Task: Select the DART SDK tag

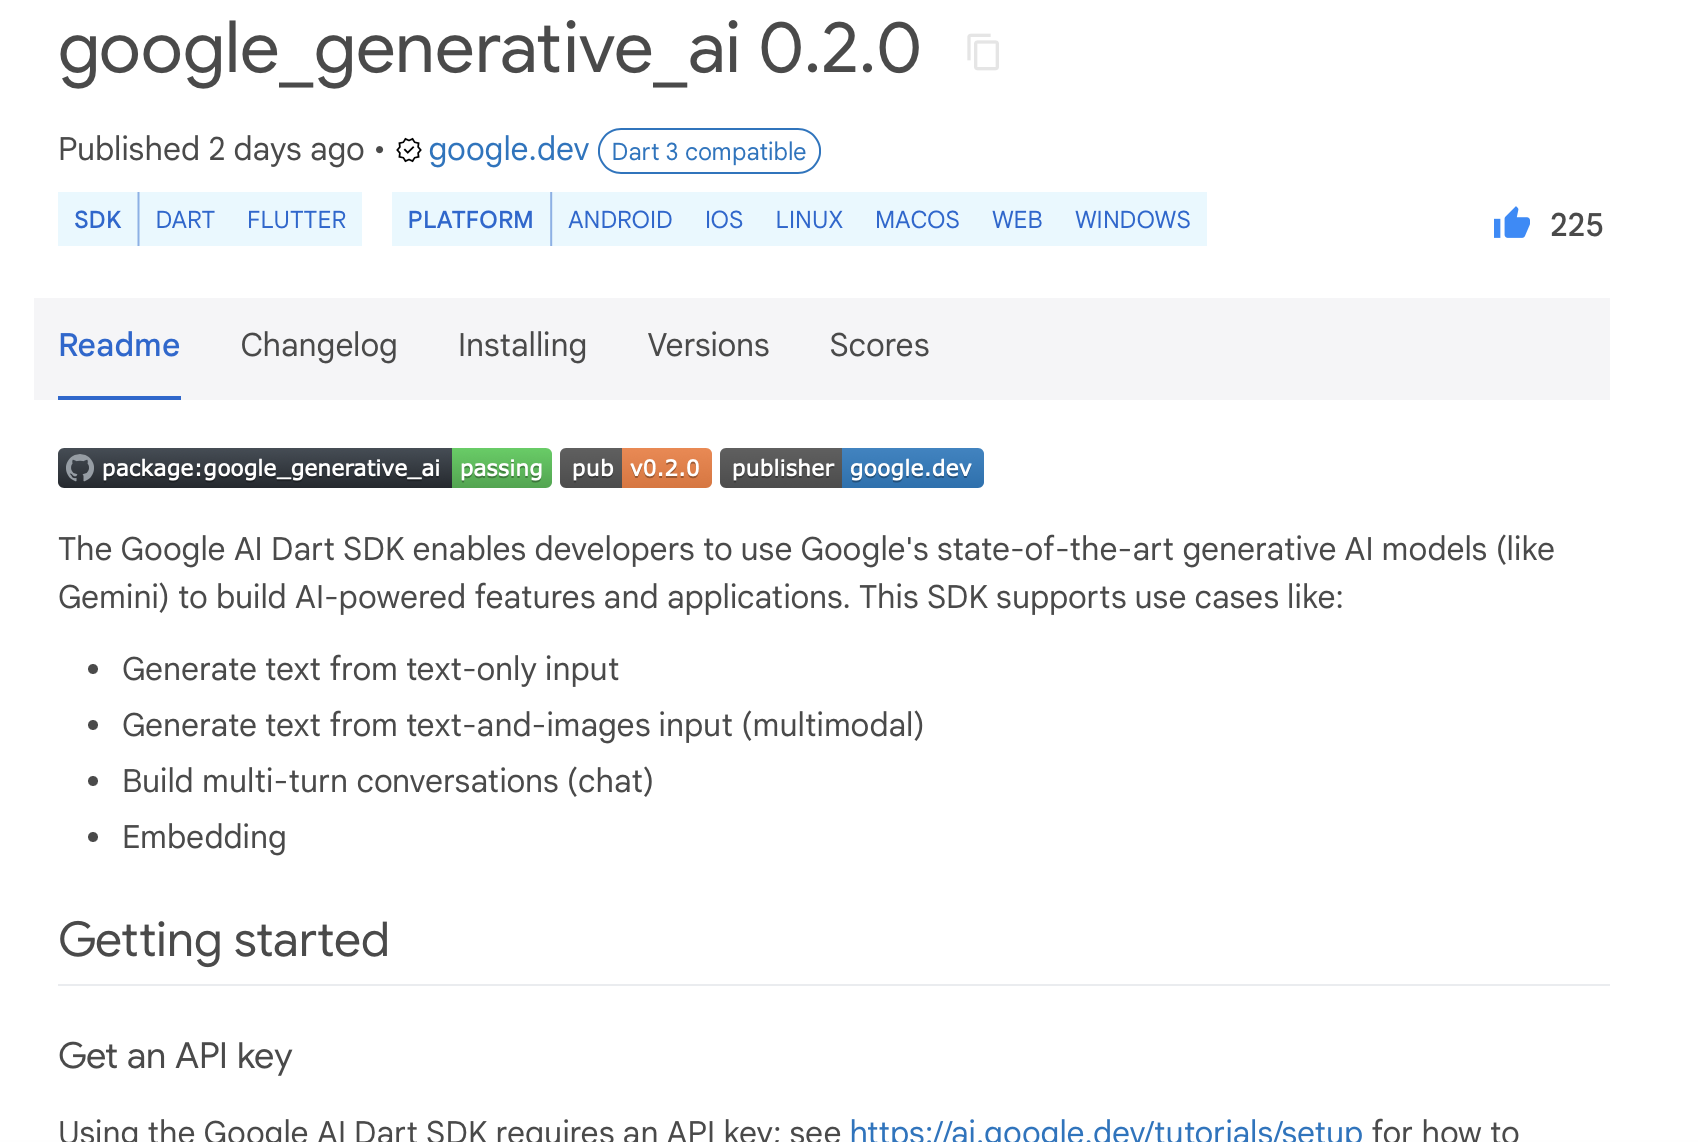Action: [x=185, y=219]
